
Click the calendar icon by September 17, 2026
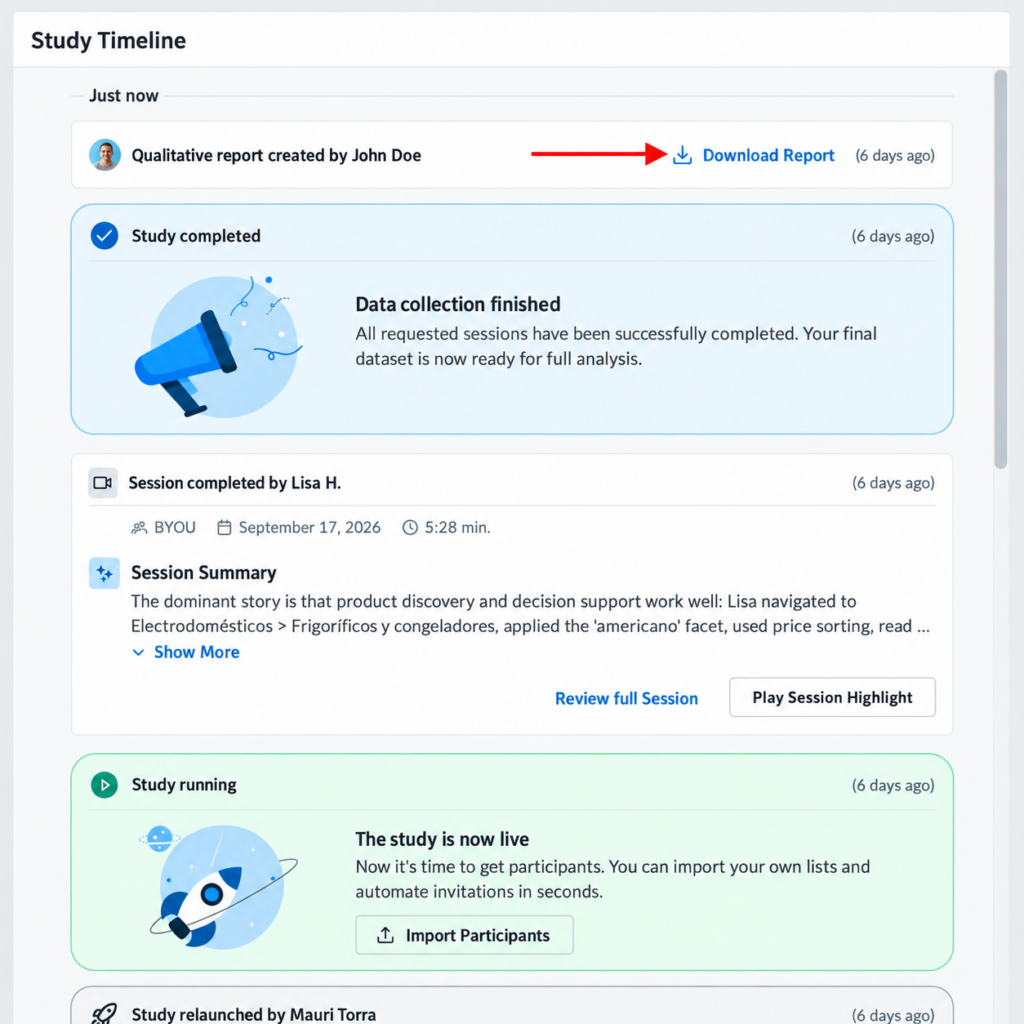(x=224, y=528)
